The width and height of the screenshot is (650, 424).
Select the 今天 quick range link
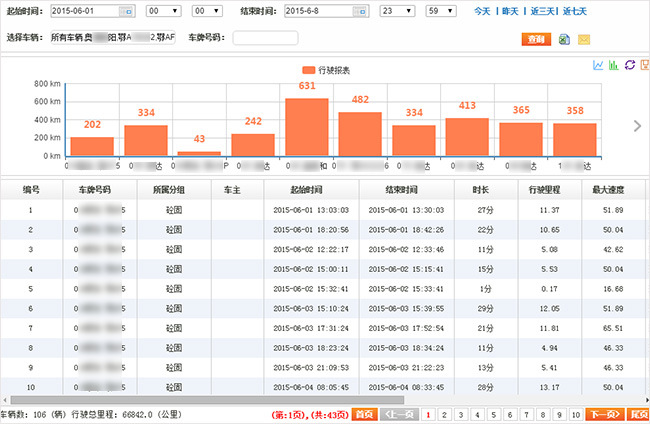pyautogui.click(x=482, y=11)
